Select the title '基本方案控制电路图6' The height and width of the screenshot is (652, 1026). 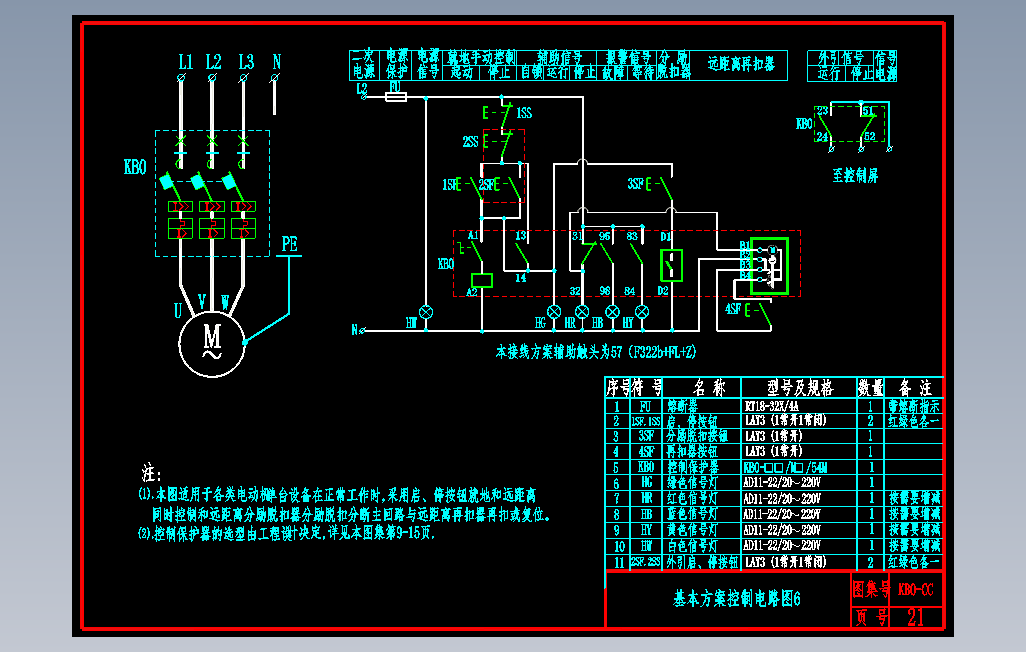[x=737, y=598]
